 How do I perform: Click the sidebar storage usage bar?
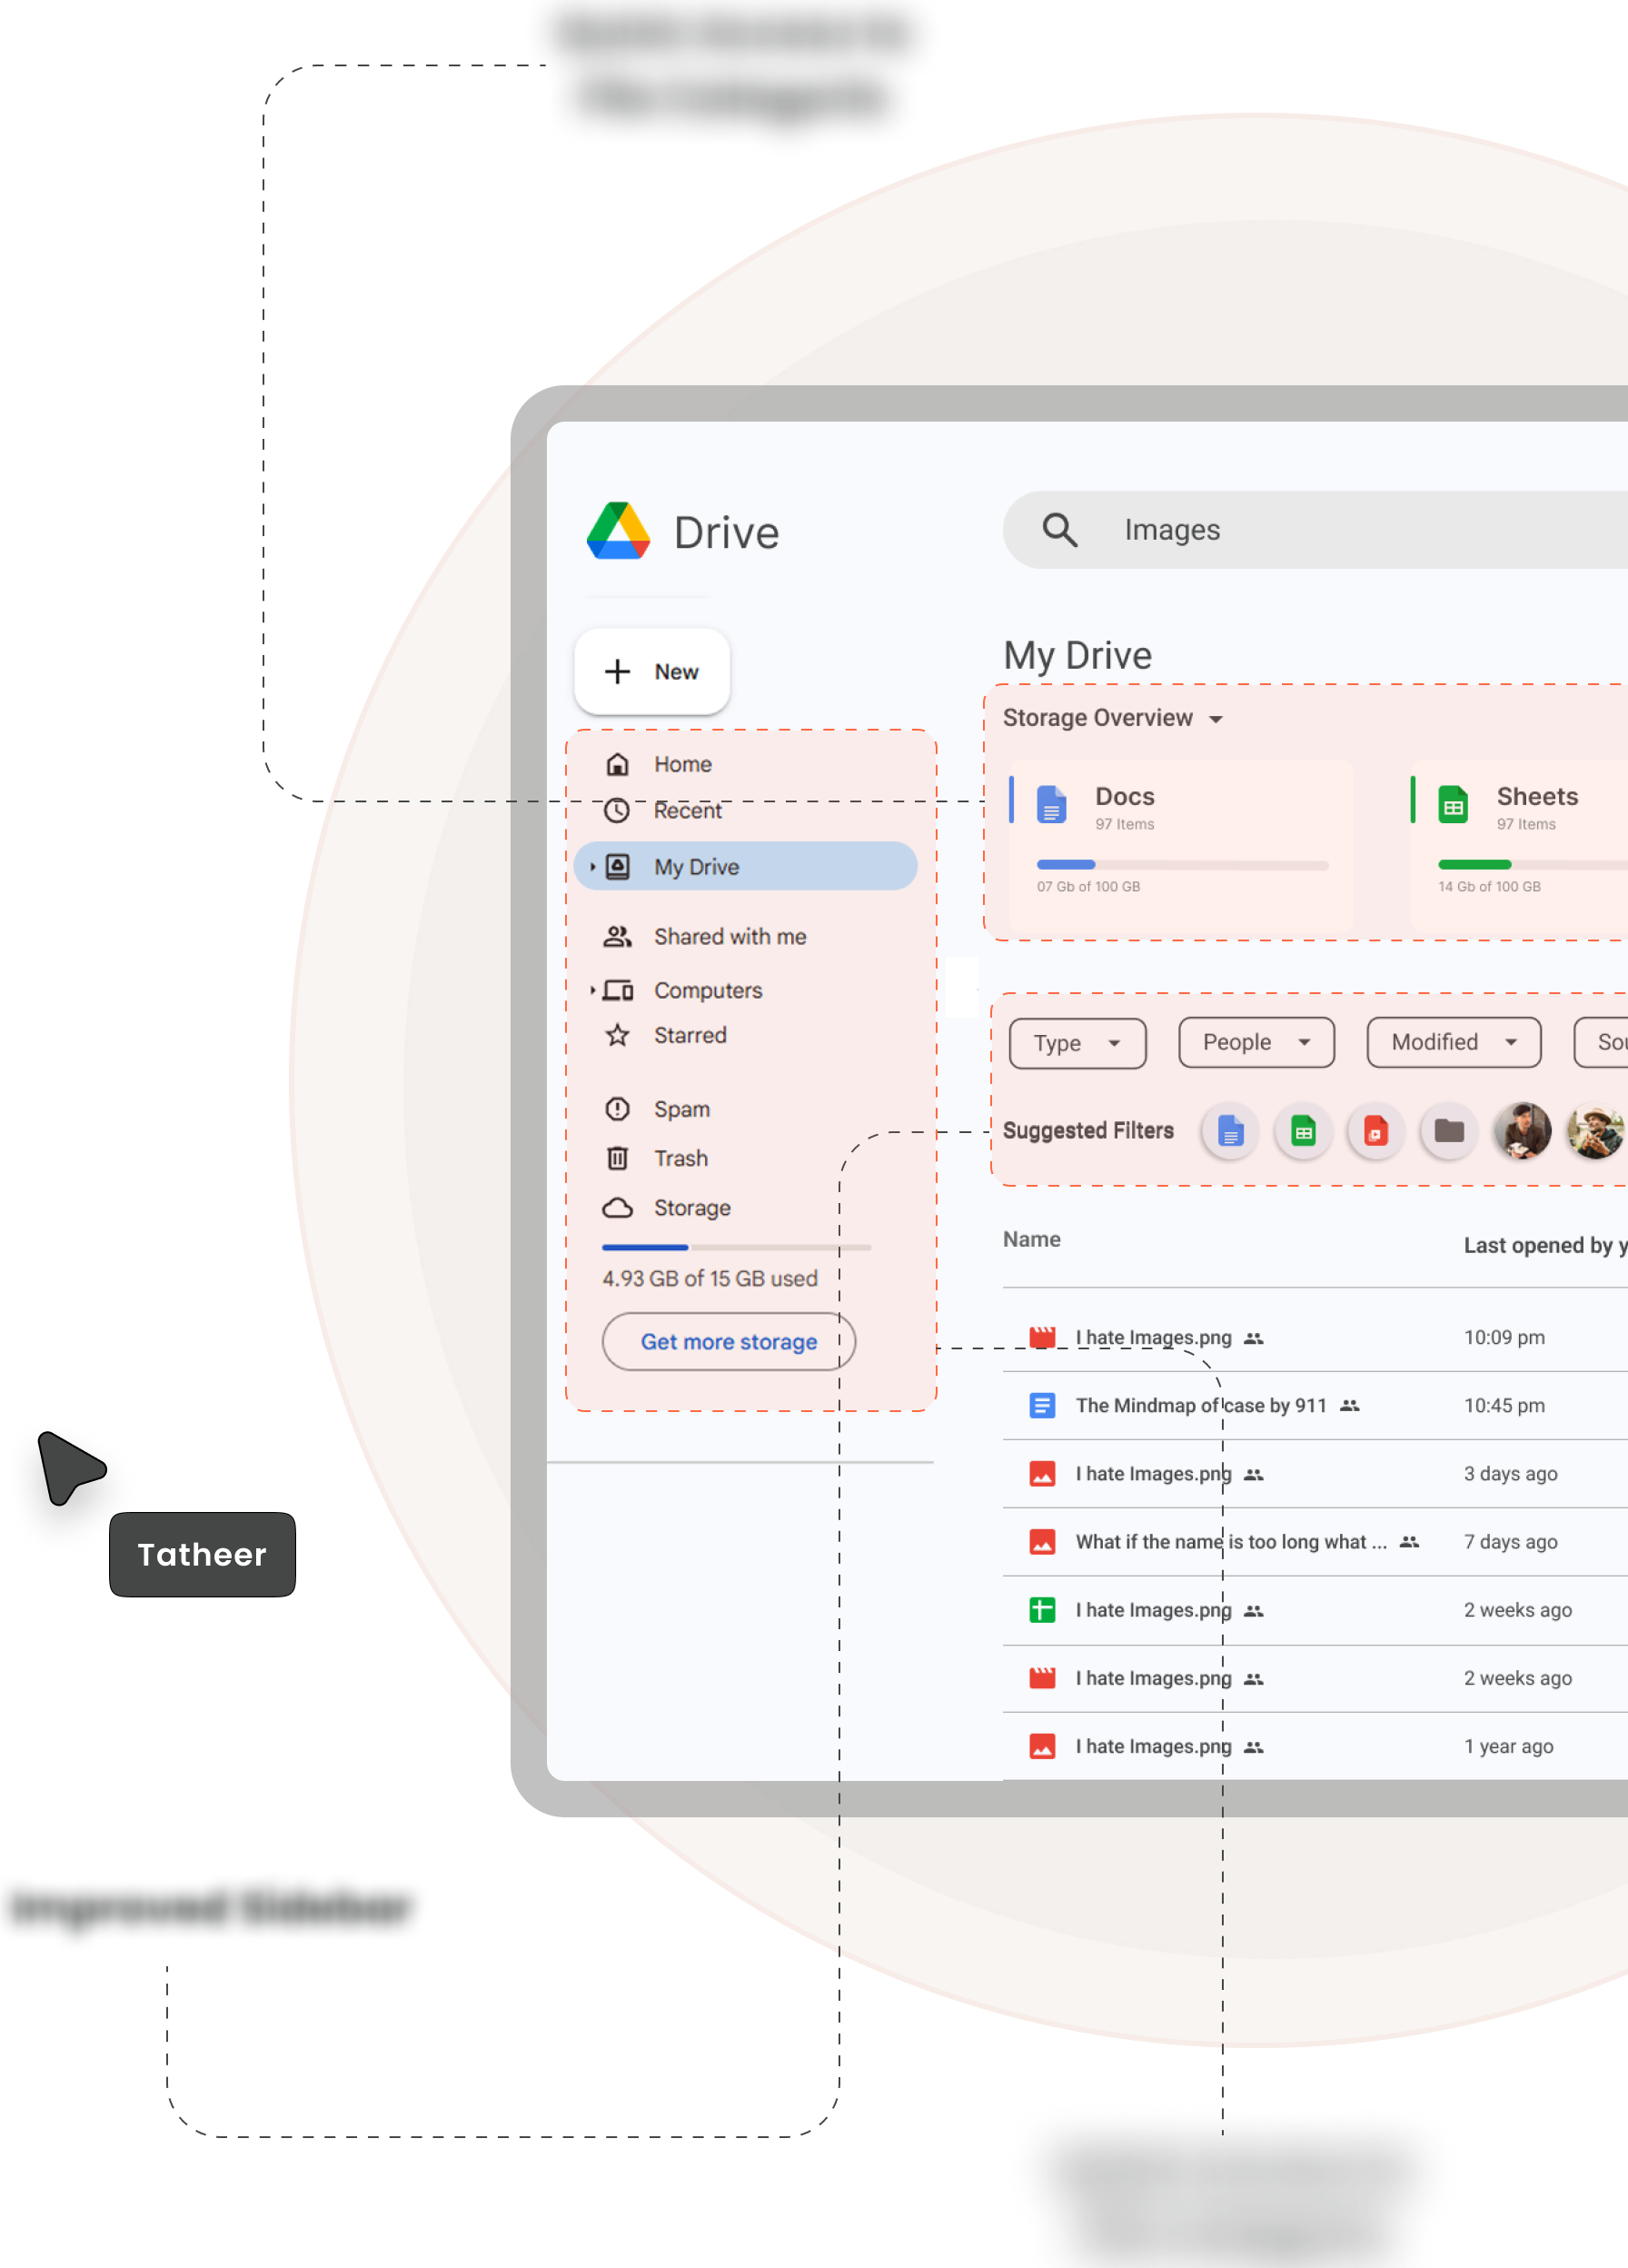click(736, 1247)
